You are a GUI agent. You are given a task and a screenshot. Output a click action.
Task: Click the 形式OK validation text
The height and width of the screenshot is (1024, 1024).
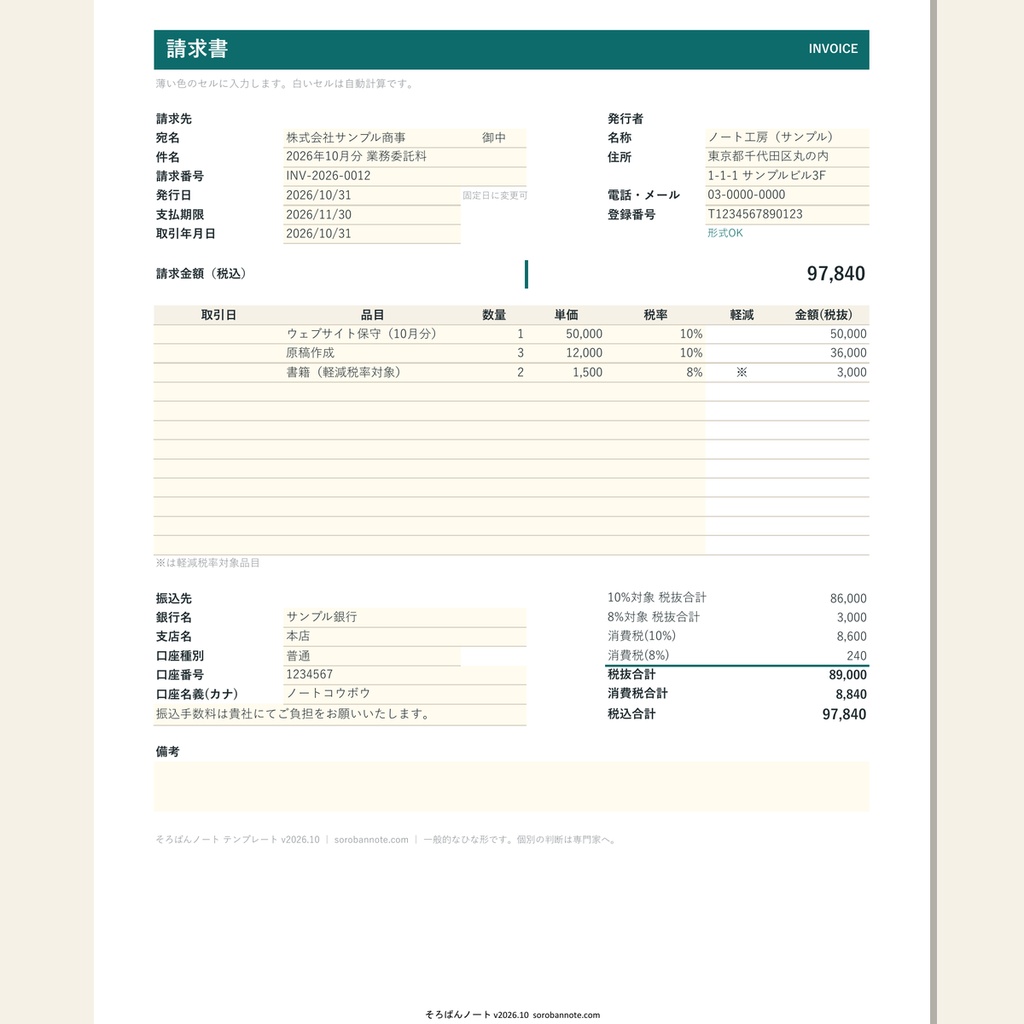tap(725, 233)
